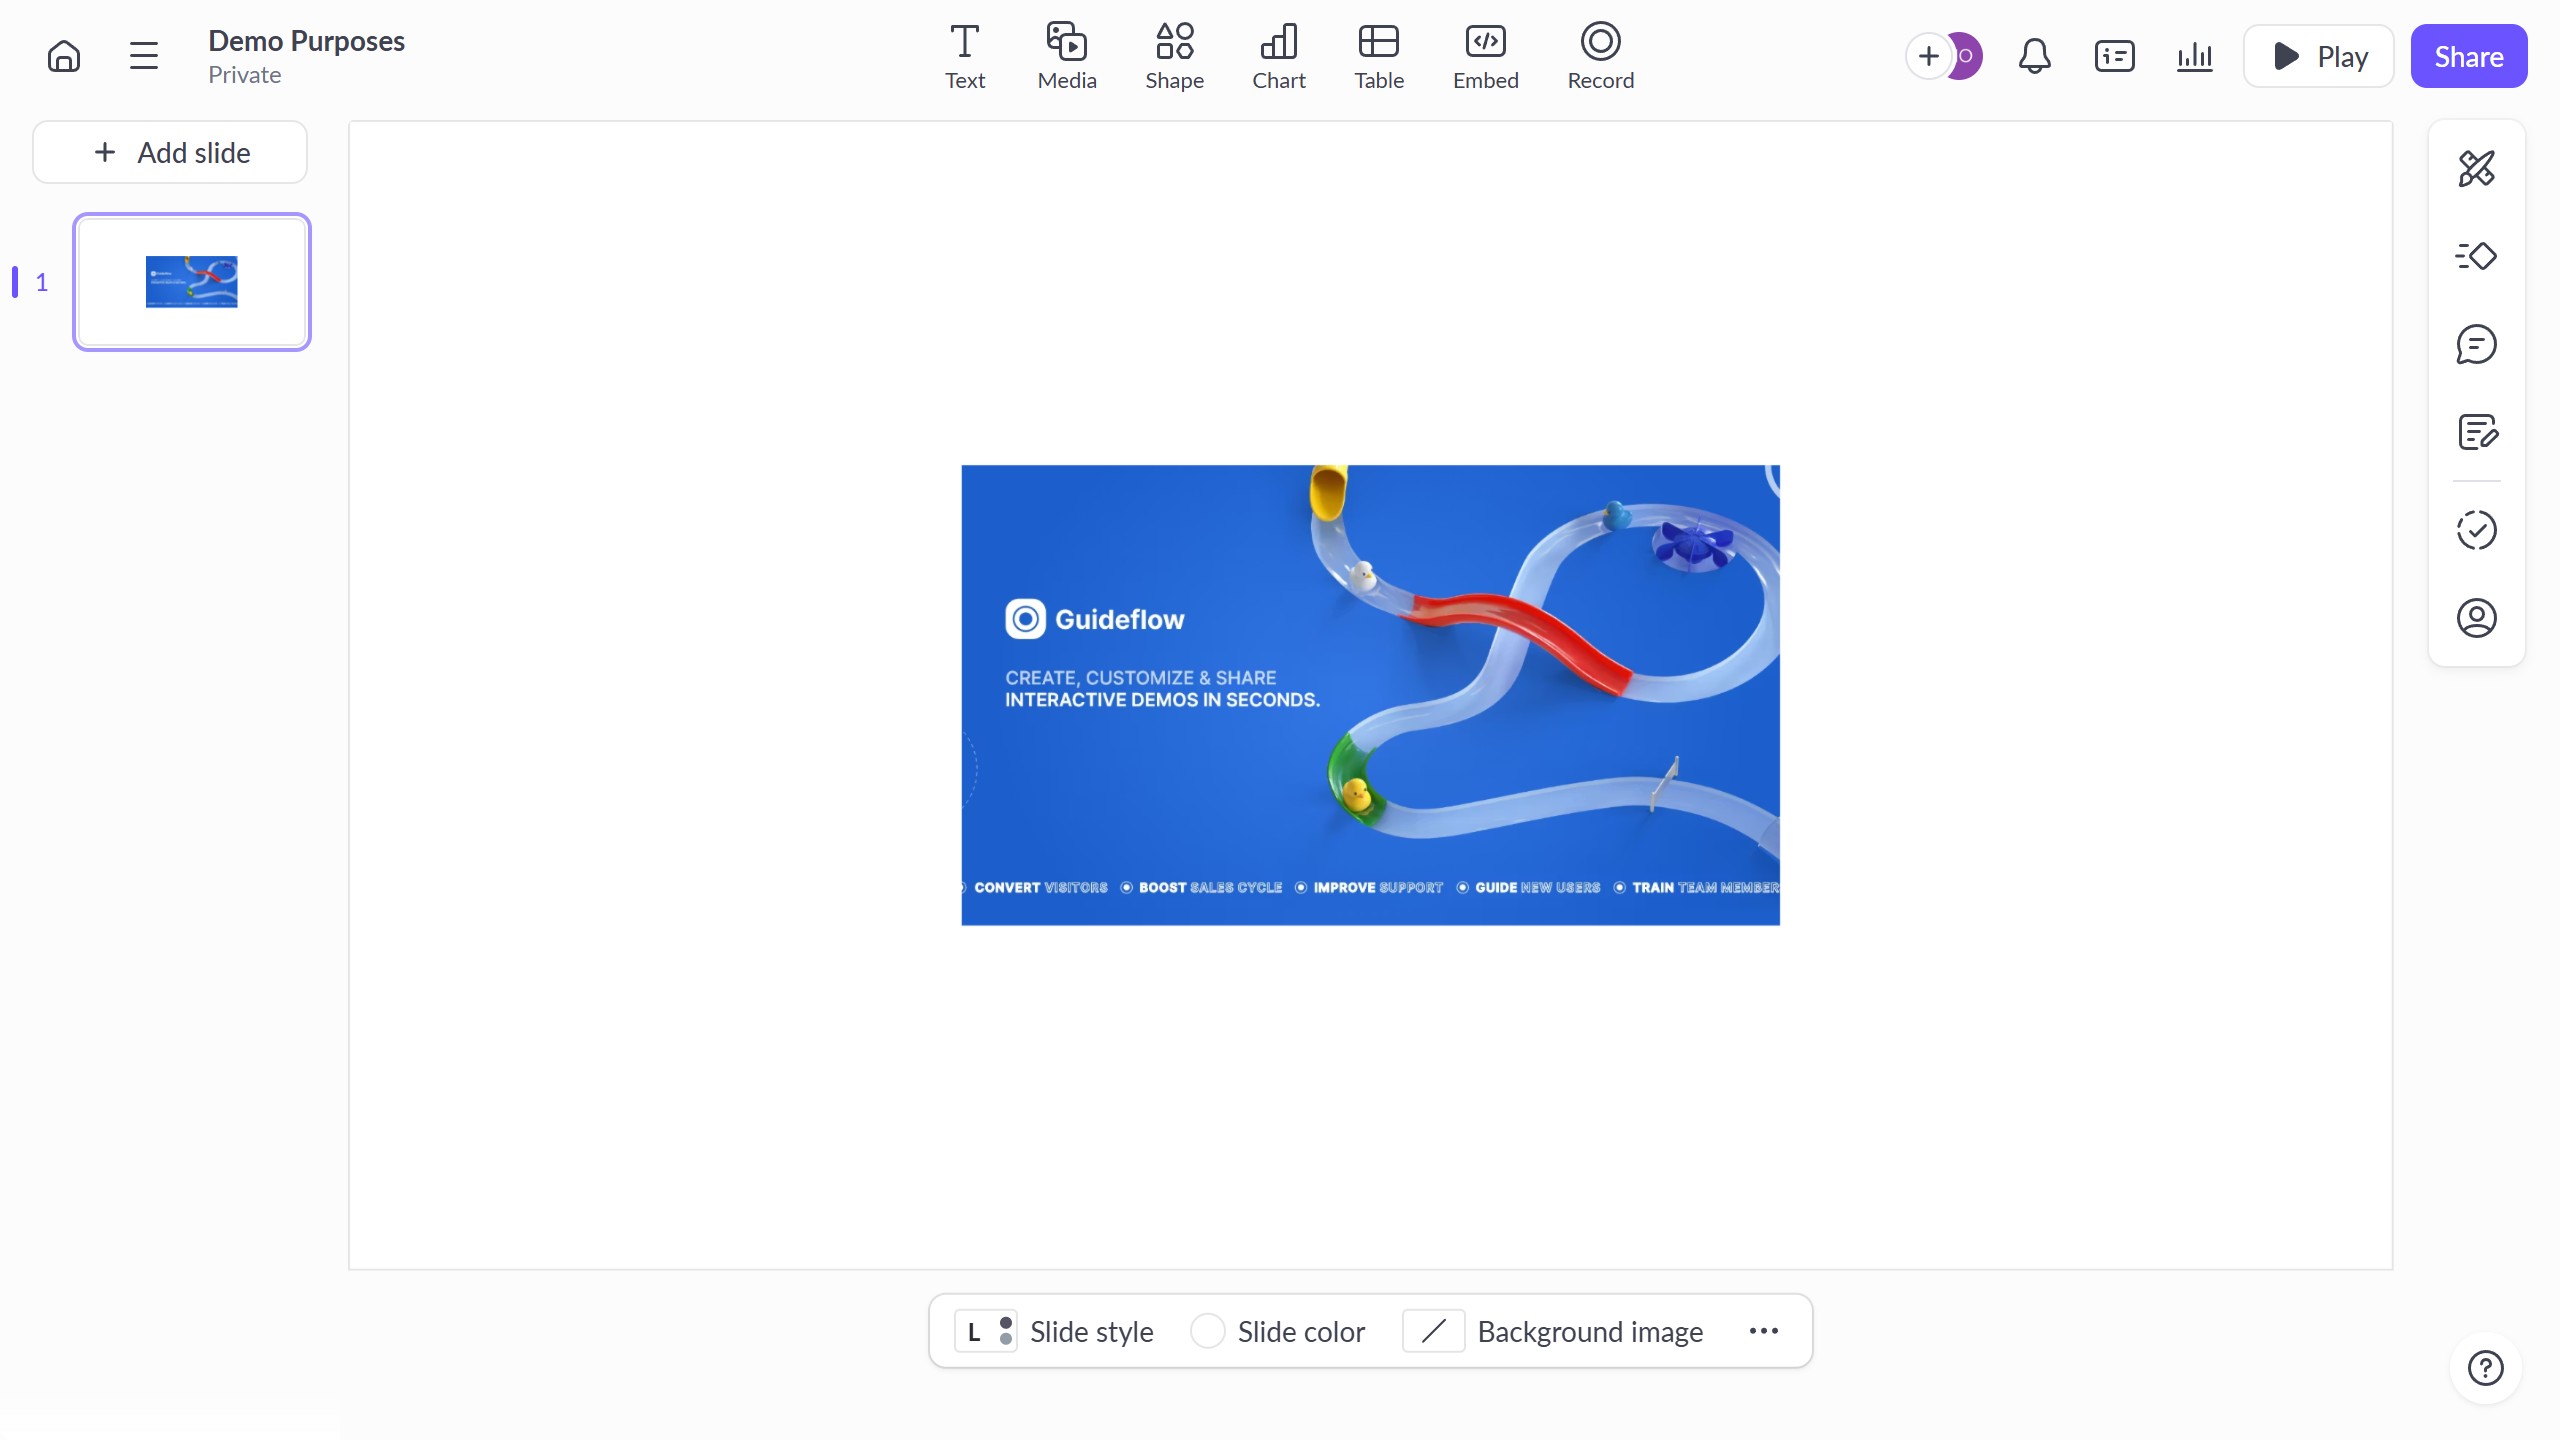Open the Background image picker
The width and height of the screenshot is (2560, 1440).
(1553, 1331)
